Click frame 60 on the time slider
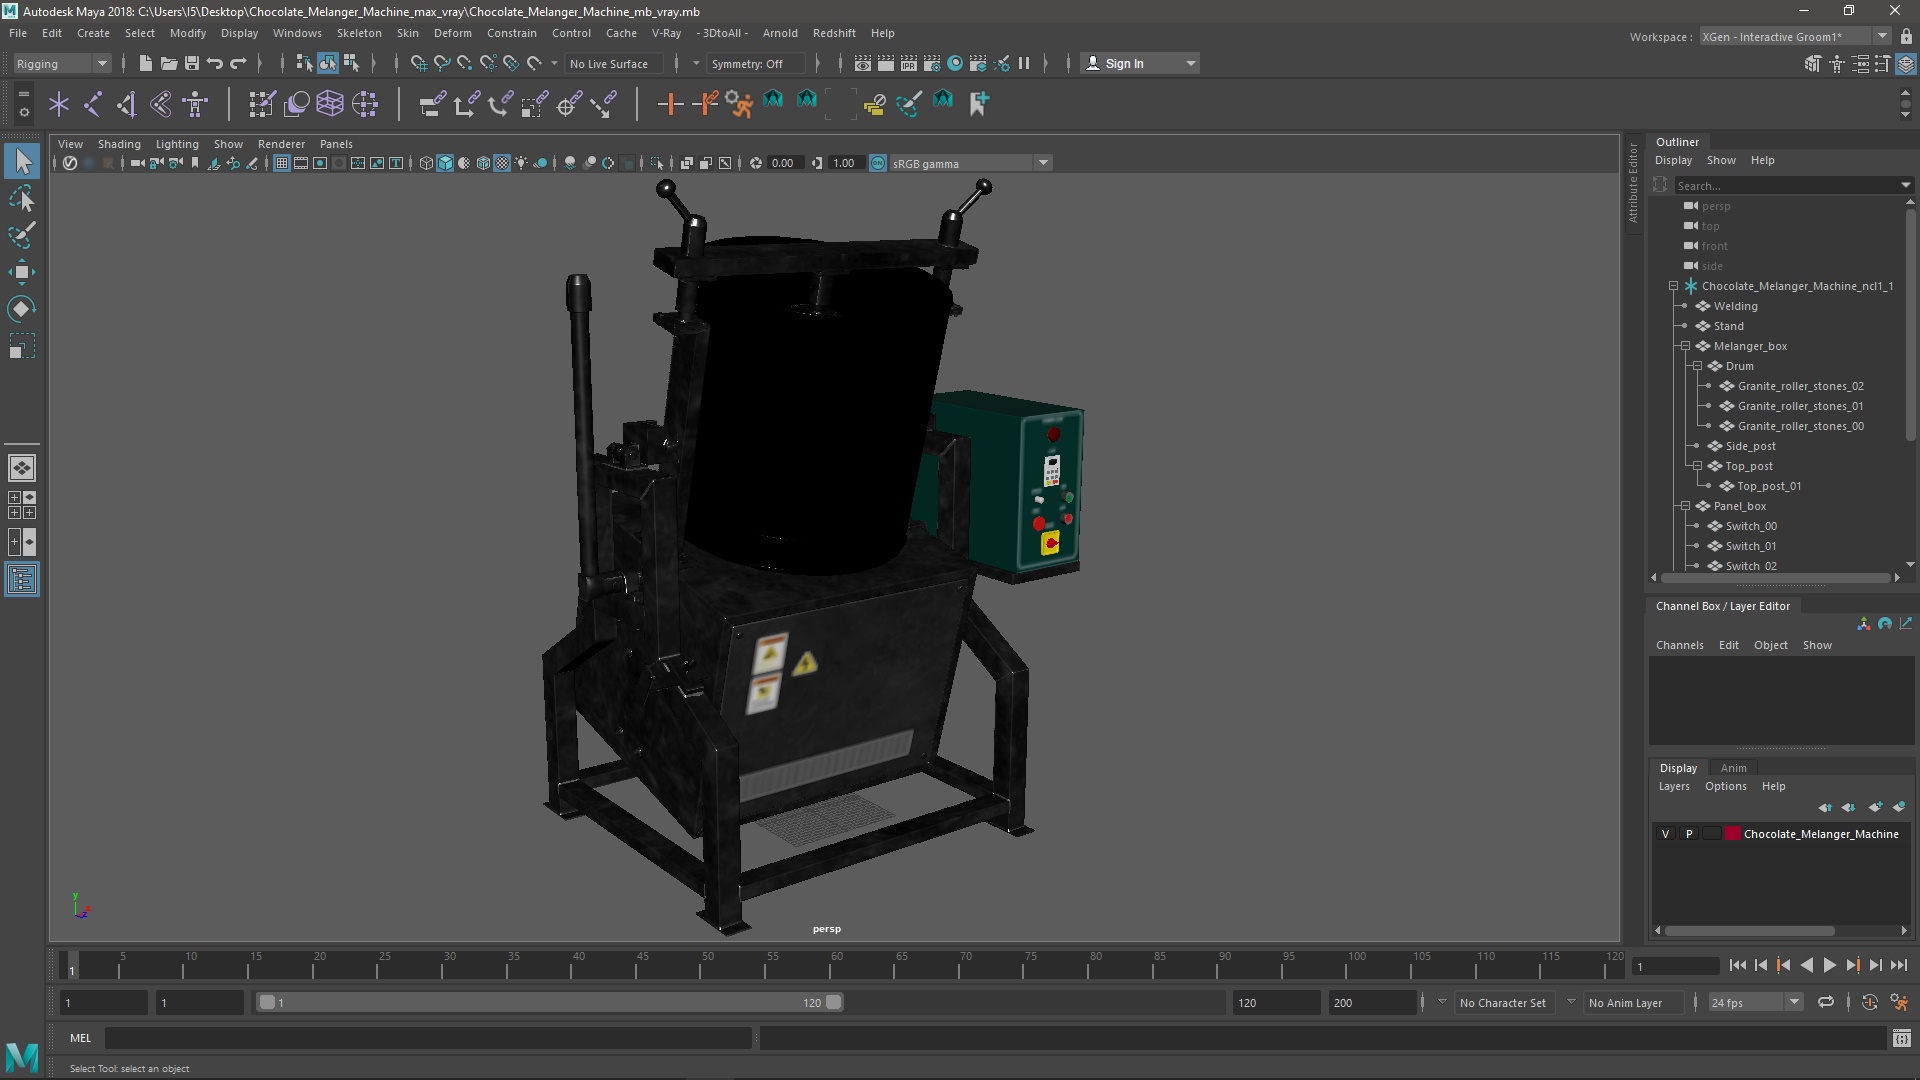Image resolution: width=1920 pixels, height=1080 pixels. 836,966
